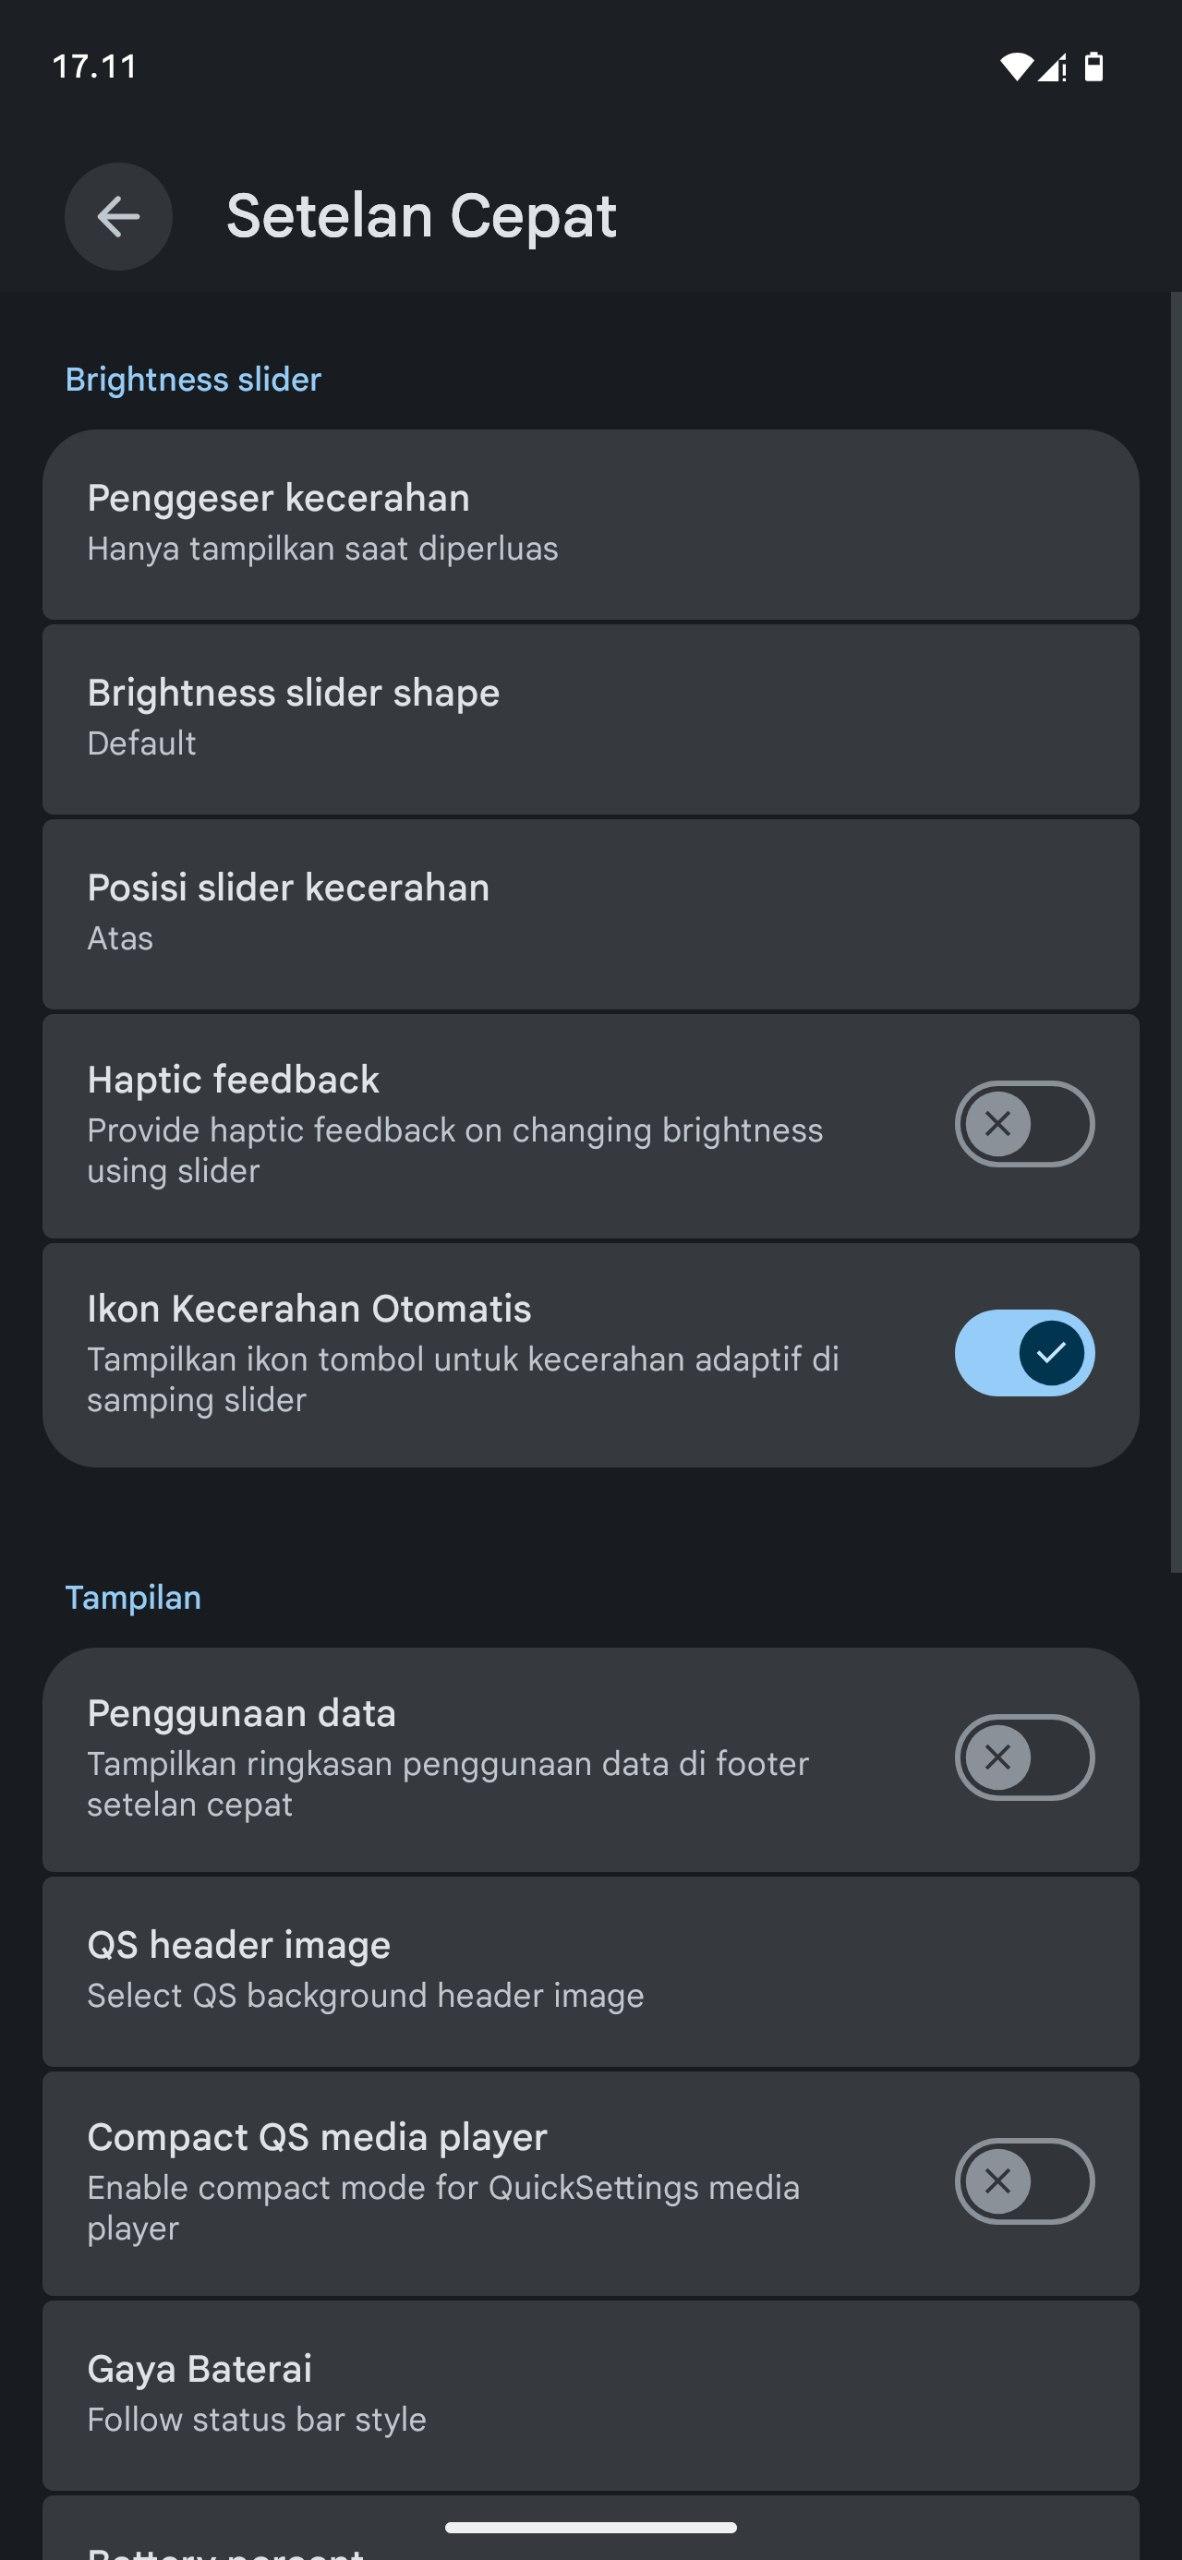Tap the Setelan Cepat page title
Viewport: 1182px width, 2560px height.
click(x=421, y=216)
